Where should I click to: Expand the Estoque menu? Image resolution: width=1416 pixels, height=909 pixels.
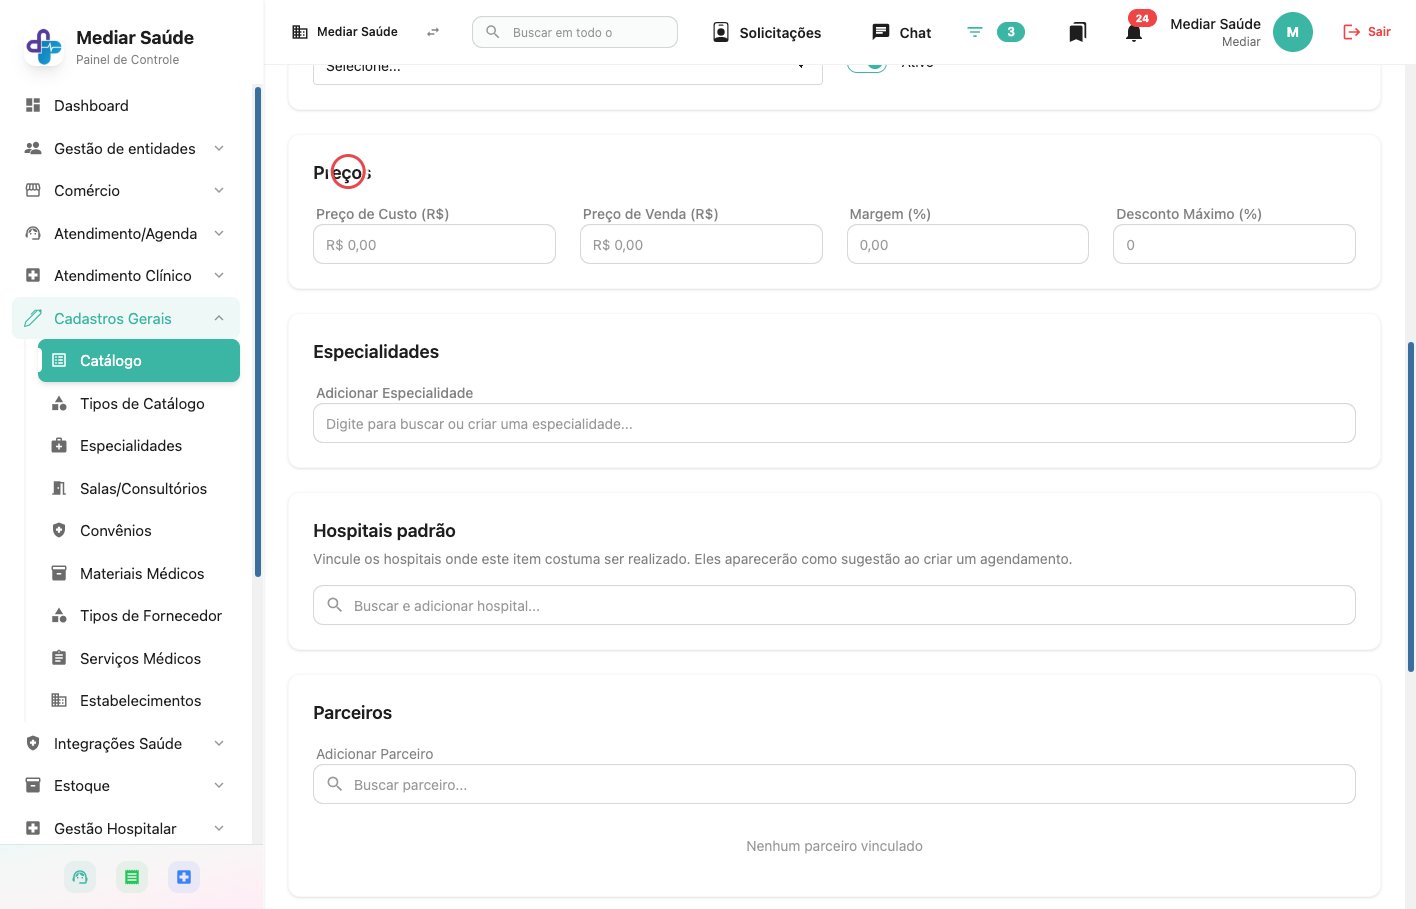126,786
